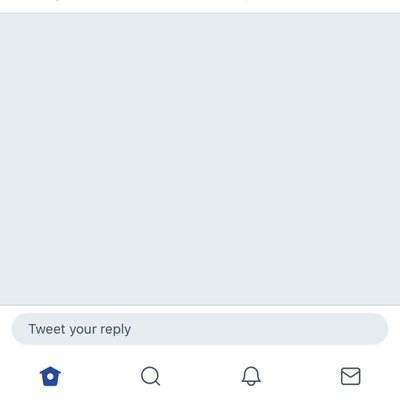Tap the bell icon in bottom bar
Screen dimensions: 400x400
tap(251, 376)
